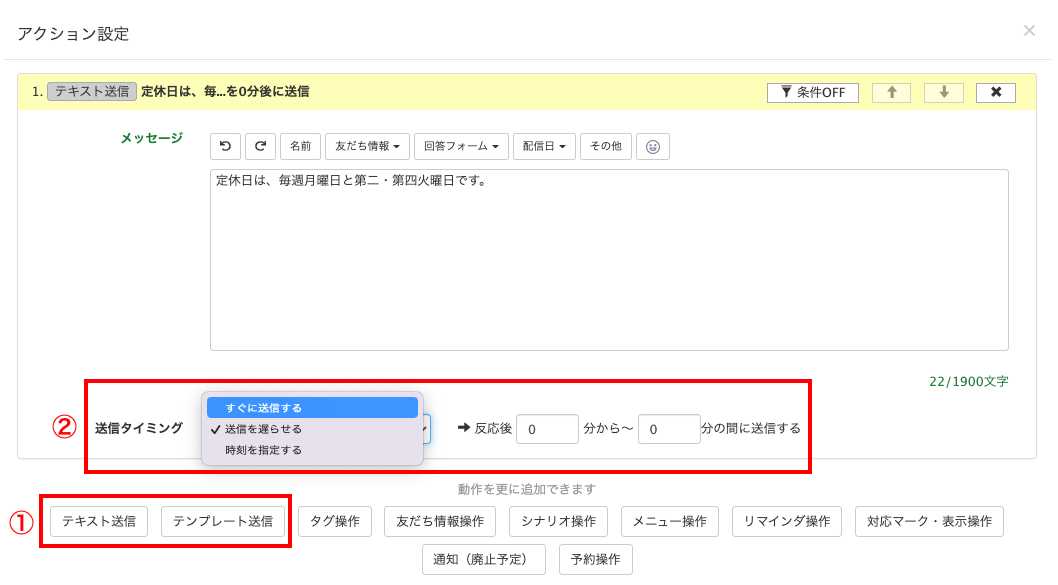Click the first minutes input after 反応後
Screen dimensions: 1058x585
[x=547, y=429]
